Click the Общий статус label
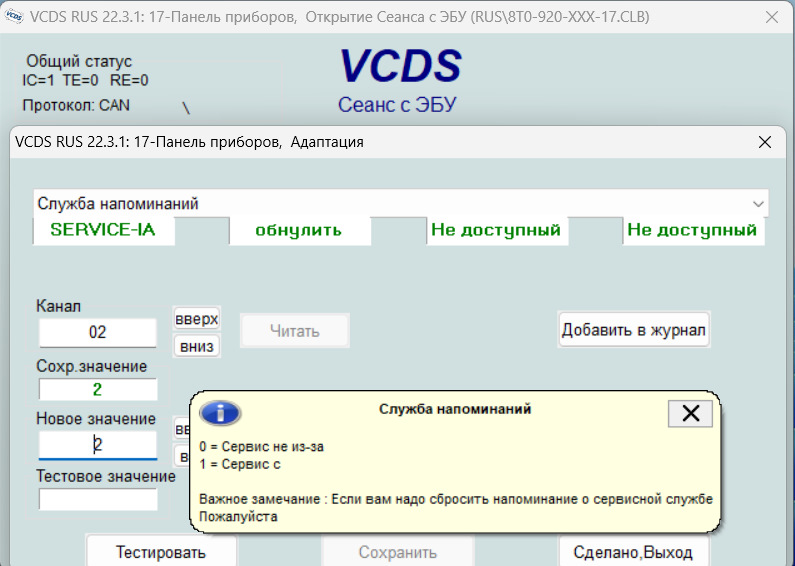Viewport: 795px width, 566px height. click(x=79, y=61)
